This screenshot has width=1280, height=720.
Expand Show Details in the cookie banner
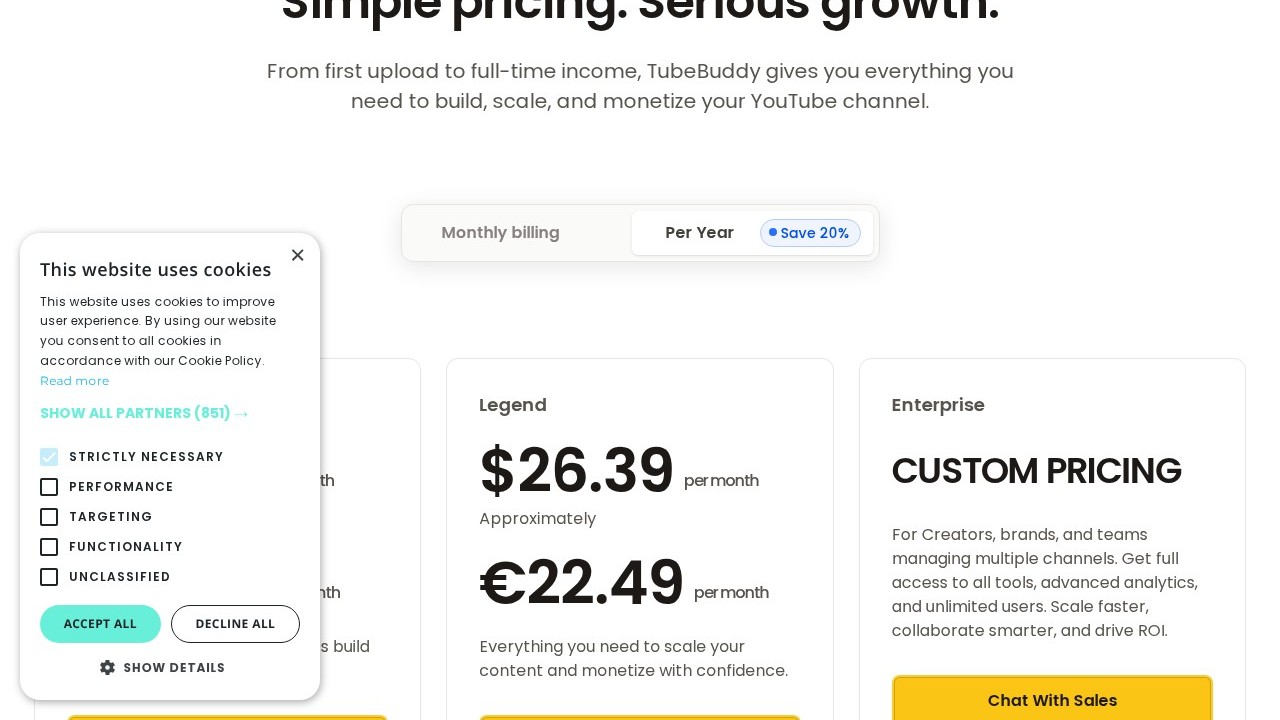(x=173, y=667)
